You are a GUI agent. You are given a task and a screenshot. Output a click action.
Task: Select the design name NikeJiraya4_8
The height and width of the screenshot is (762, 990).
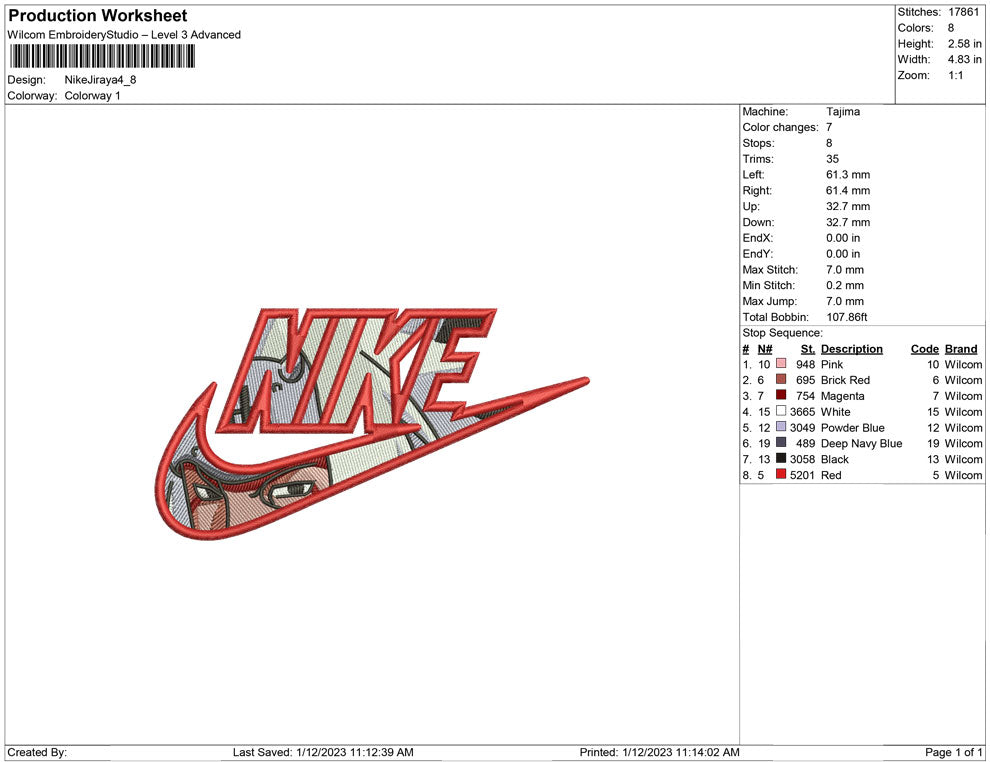click(x=100, y=80)
